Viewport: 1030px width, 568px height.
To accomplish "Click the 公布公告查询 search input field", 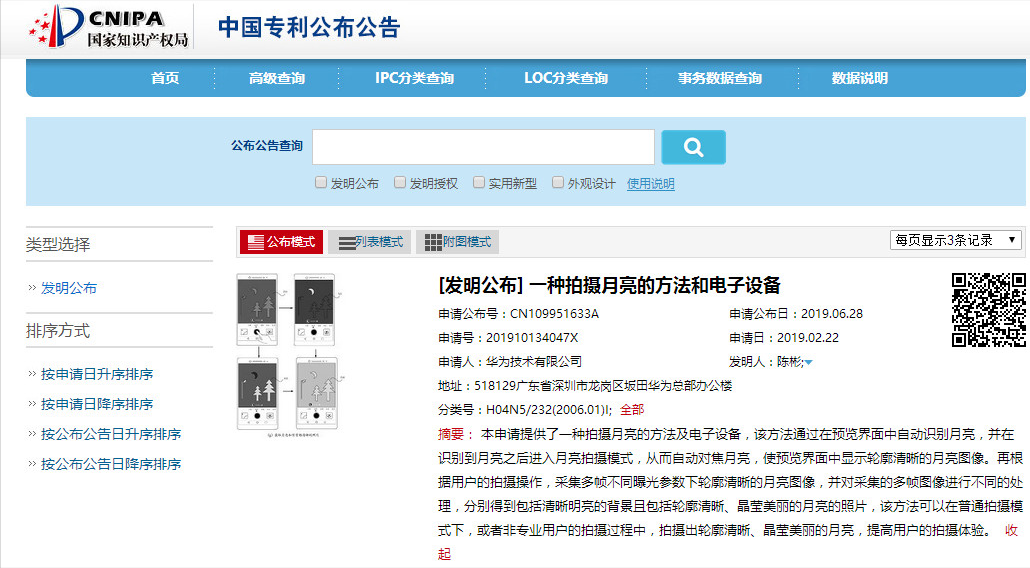I will (483, 147).
